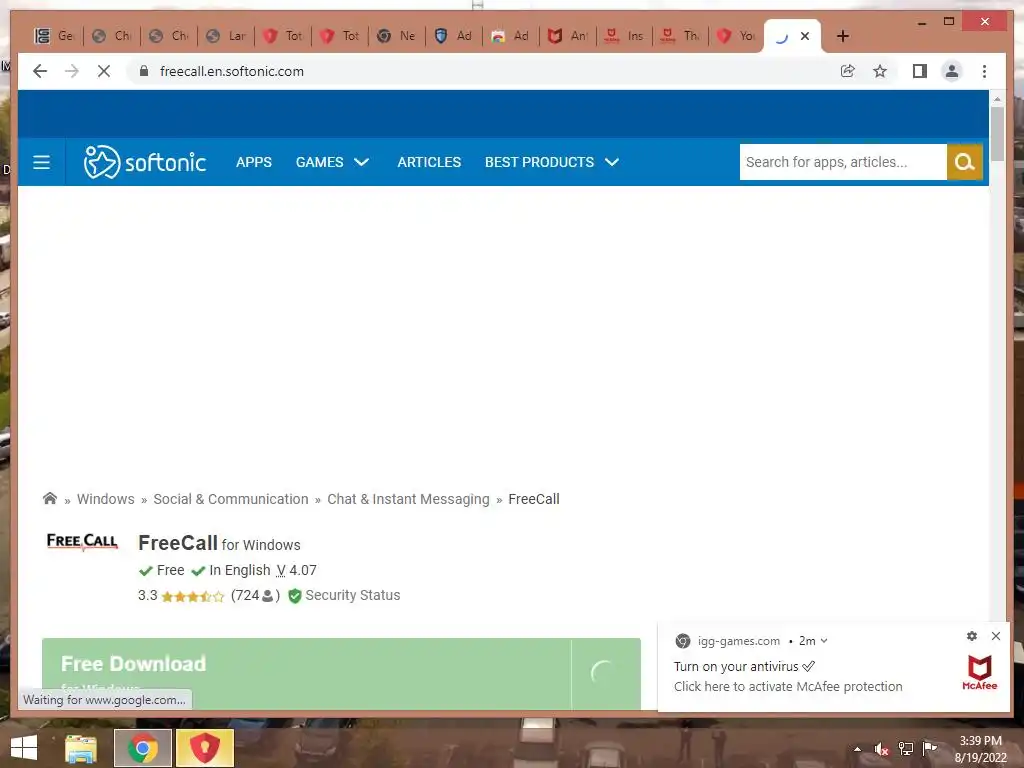Click the Windows breadcrumb link

tap(106, 499)
